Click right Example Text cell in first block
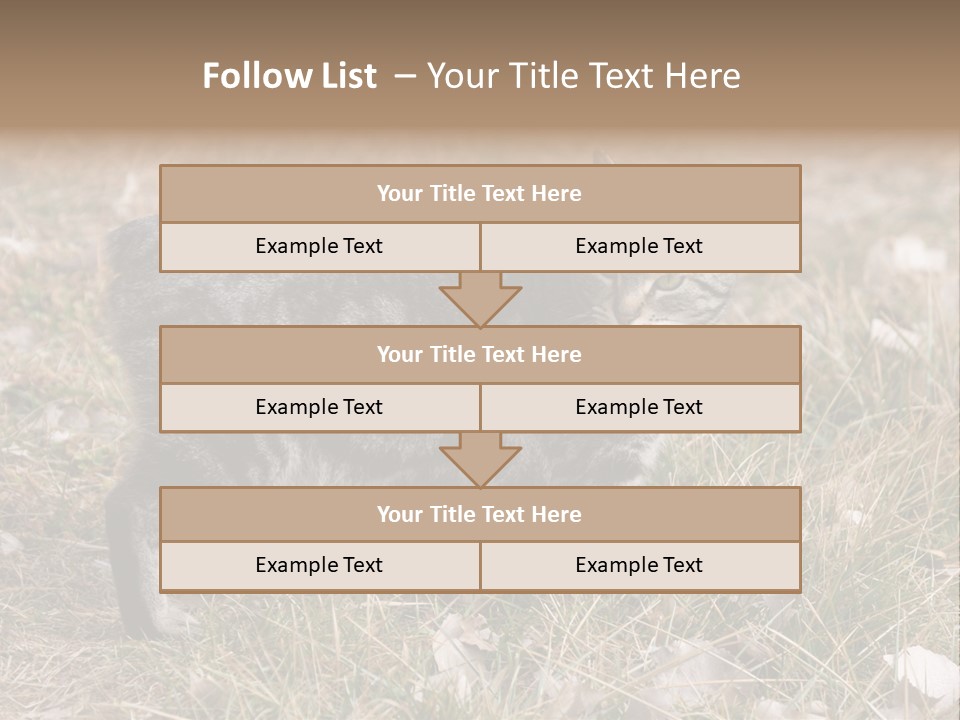Screen dimensions: 960x720 pyautogui.click(x=640, y=247)
